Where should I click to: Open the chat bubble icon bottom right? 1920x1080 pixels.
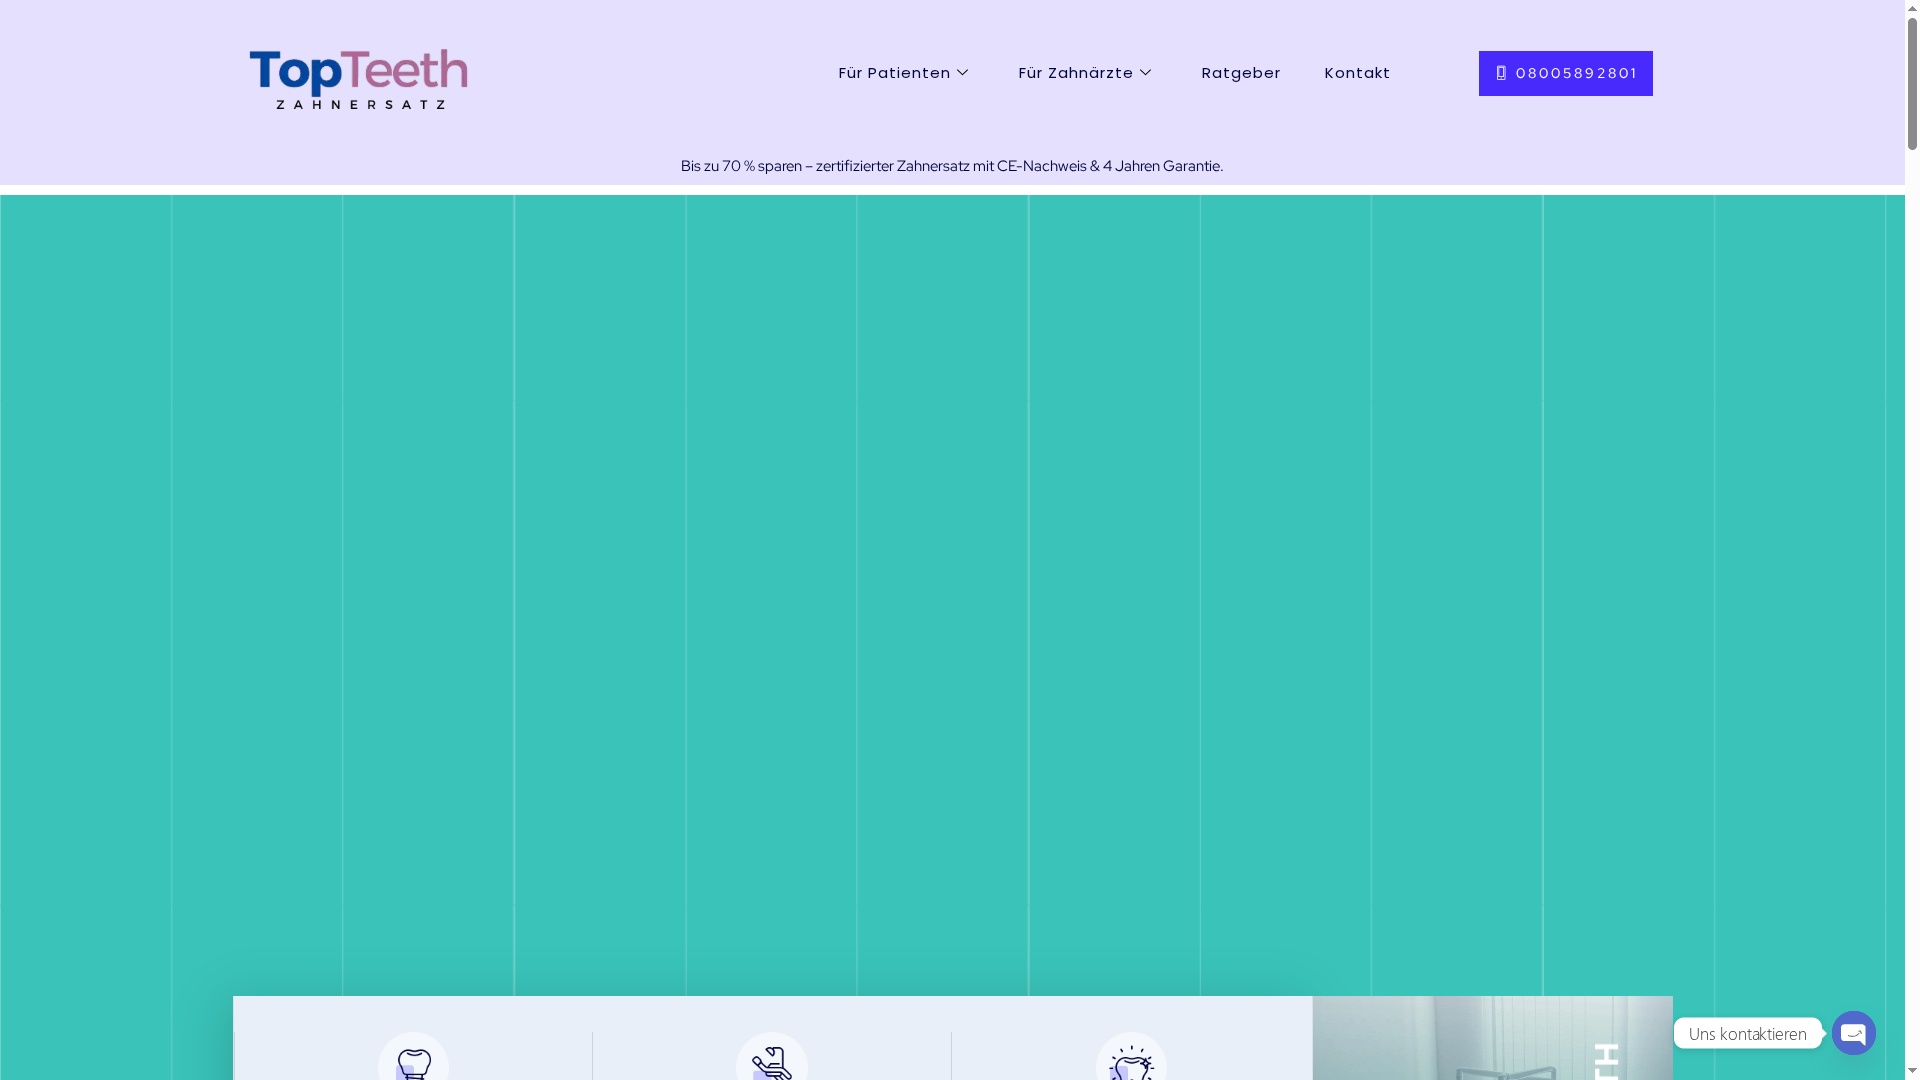tap(1853, 1033)
